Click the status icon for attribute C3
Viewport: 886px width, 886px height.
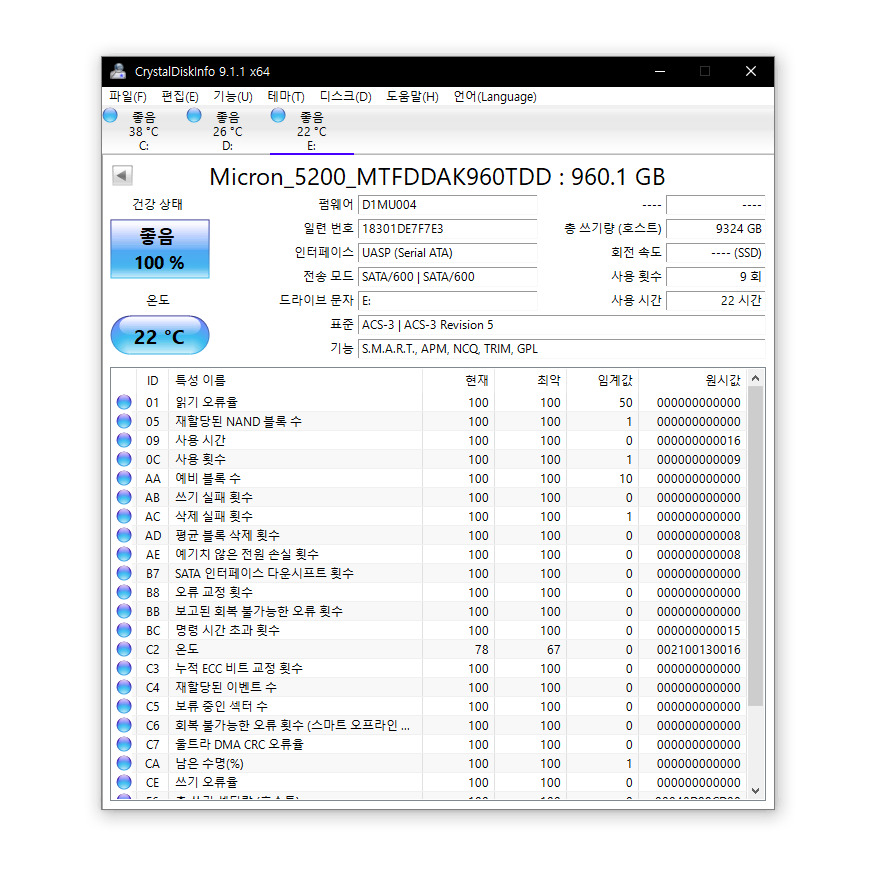click(x=124, y=668)
